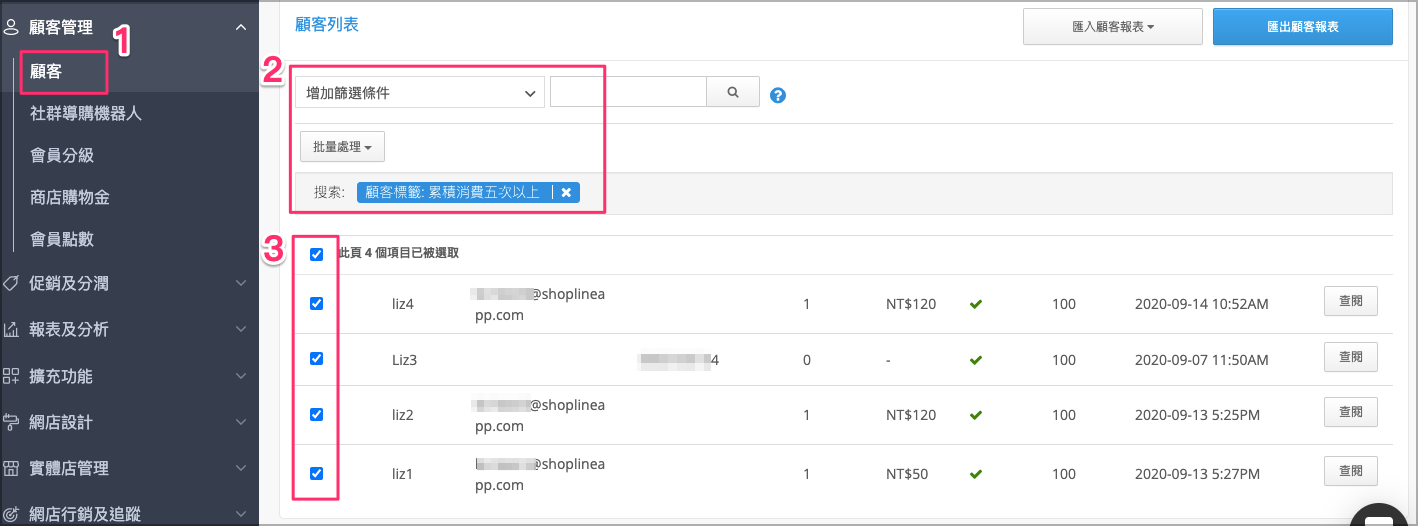Viewport: 1418px width, 526px height.
Task: Click the NT$120 amount for liz4
Action: 911,304
